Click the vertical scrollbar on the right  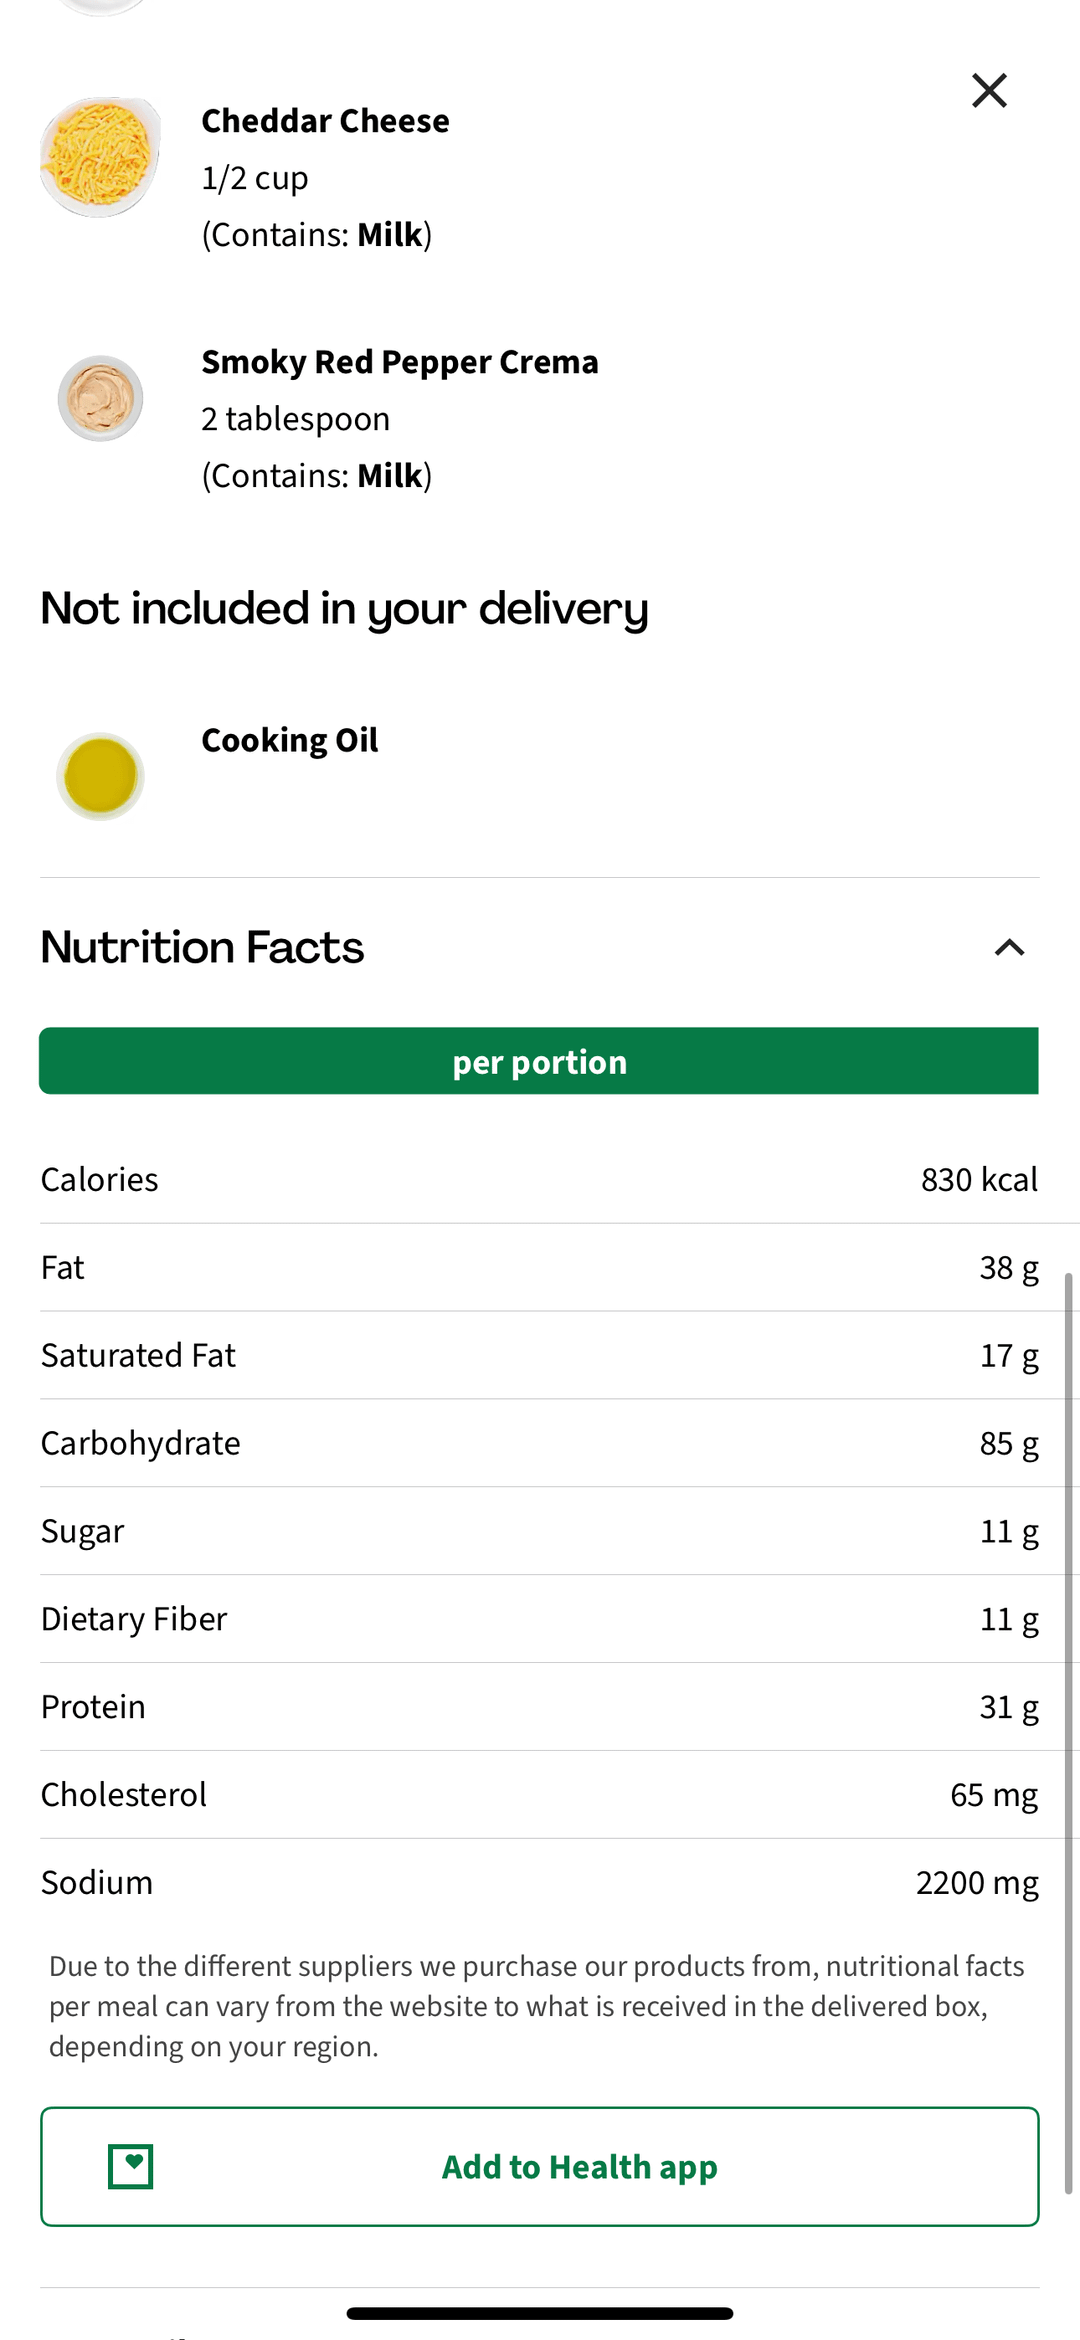(1068, 1730)
